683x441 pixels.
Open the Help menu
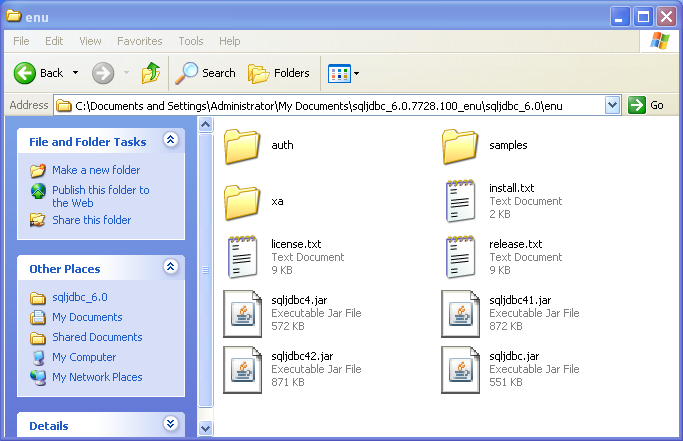pos(230,41)
